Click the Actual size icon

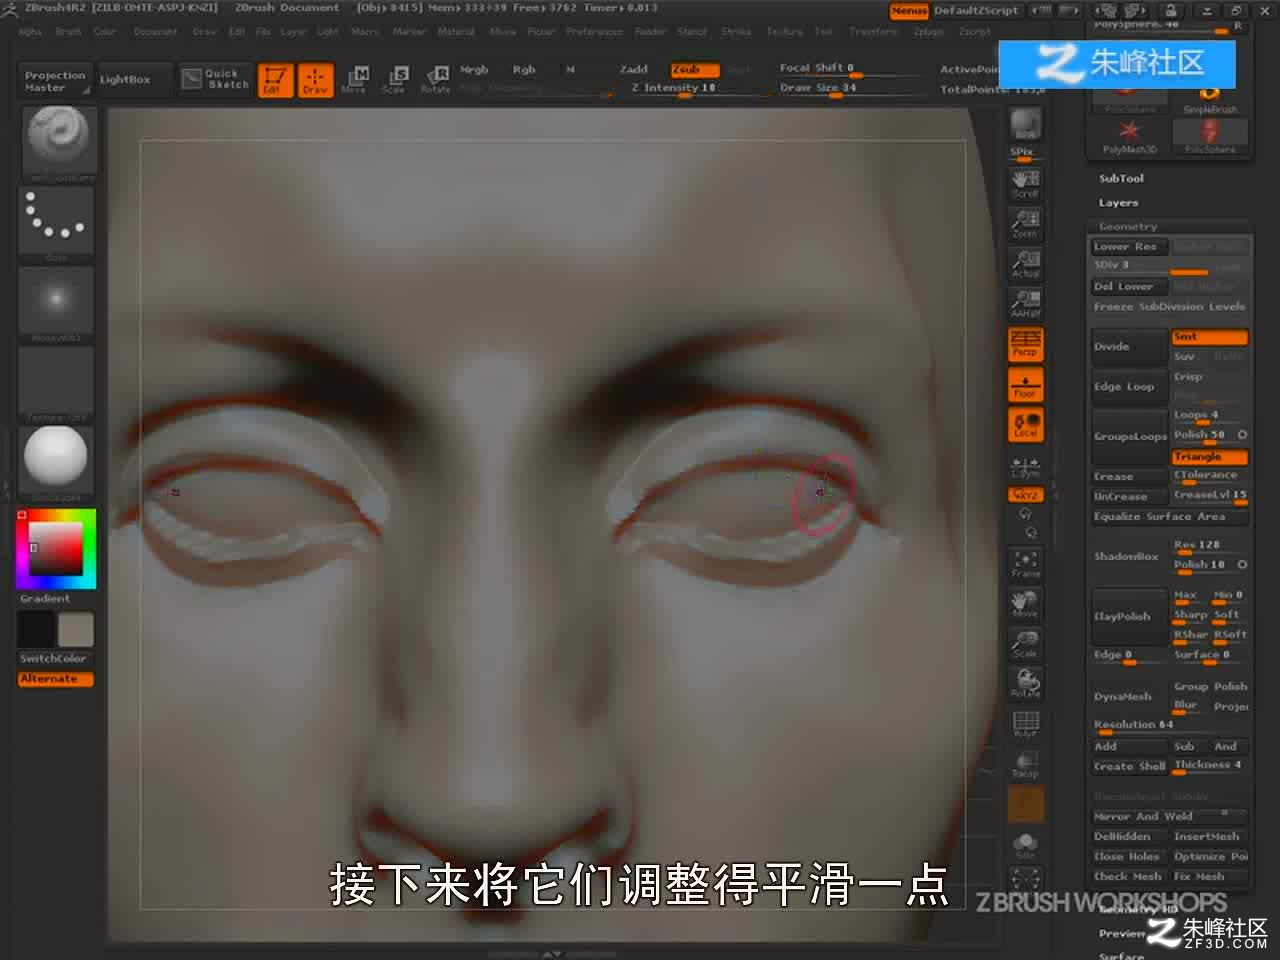(x=1026, y=263)
